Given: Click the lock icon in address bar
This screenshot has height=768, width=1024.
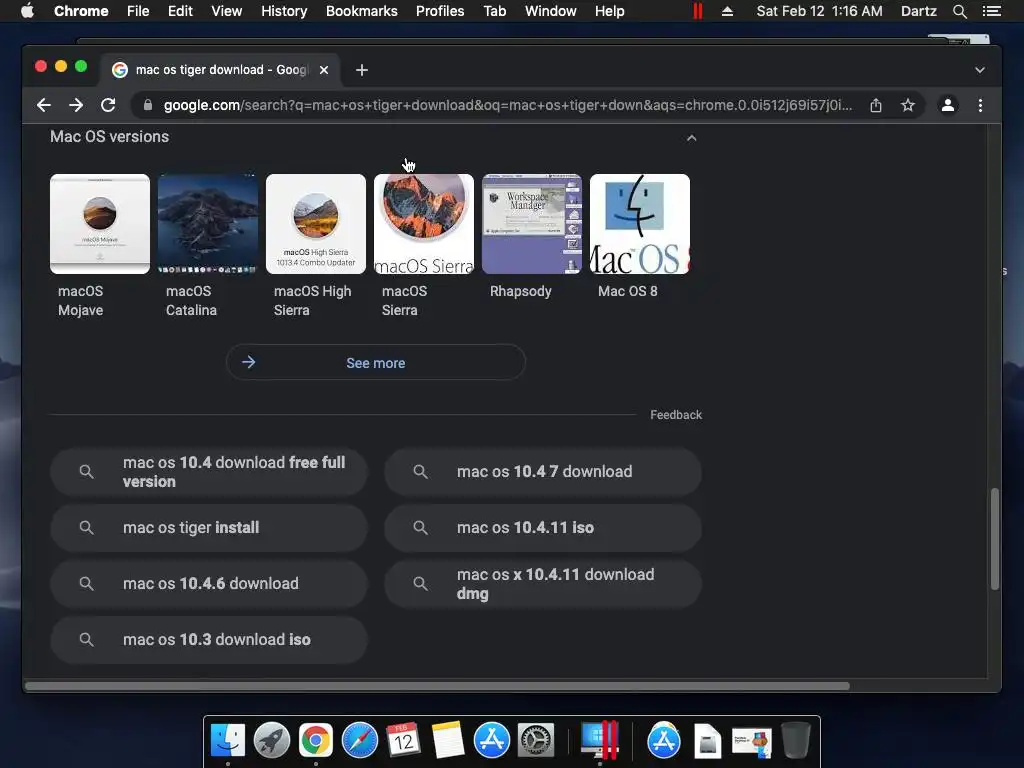Looking at the screenshot, I should [x=148, y=105].
